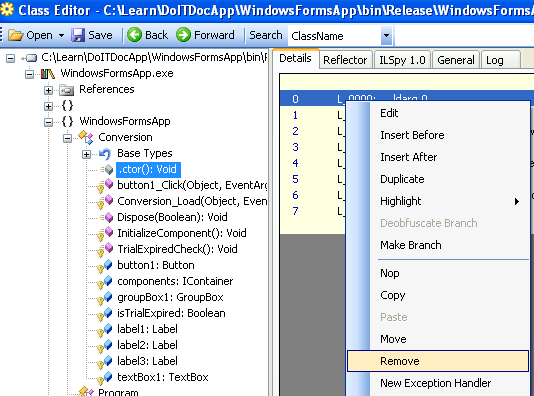Click the Save floppy disk icon
The width and height of the screenshot is (534, 396).
(78, 35)
